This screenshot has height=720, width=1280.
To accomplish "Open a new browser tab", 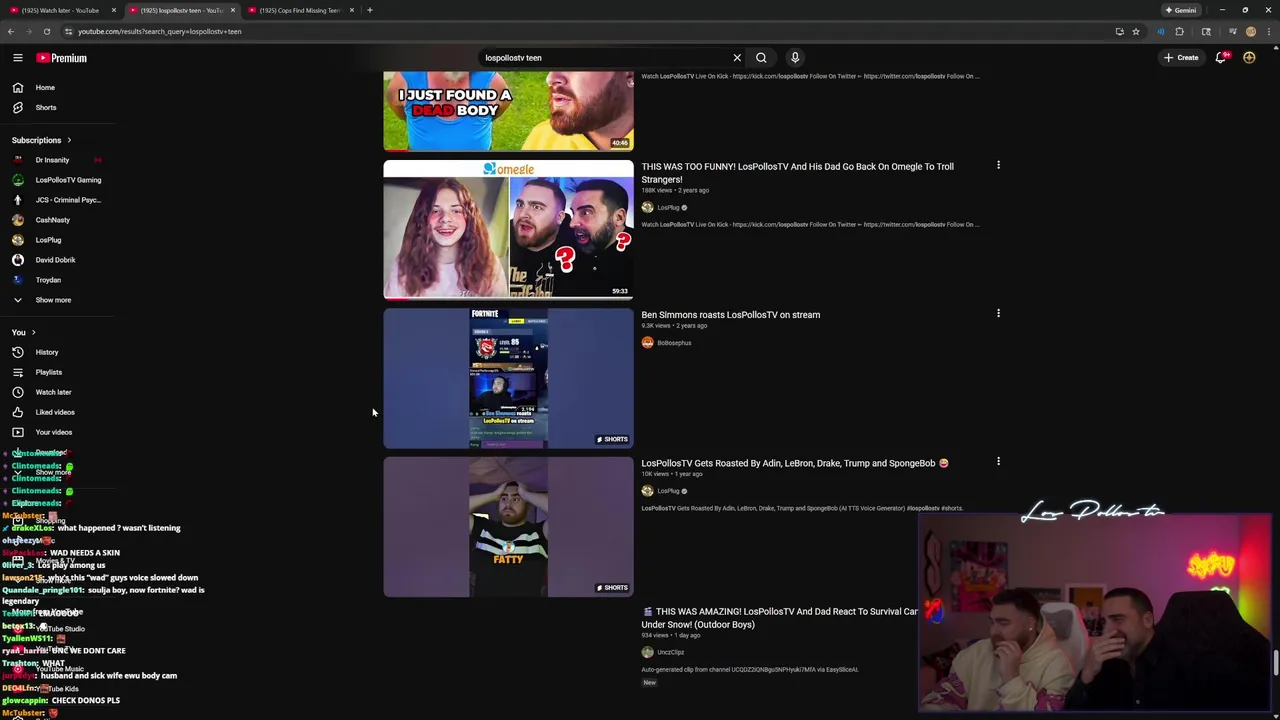I will coord(370,10).
